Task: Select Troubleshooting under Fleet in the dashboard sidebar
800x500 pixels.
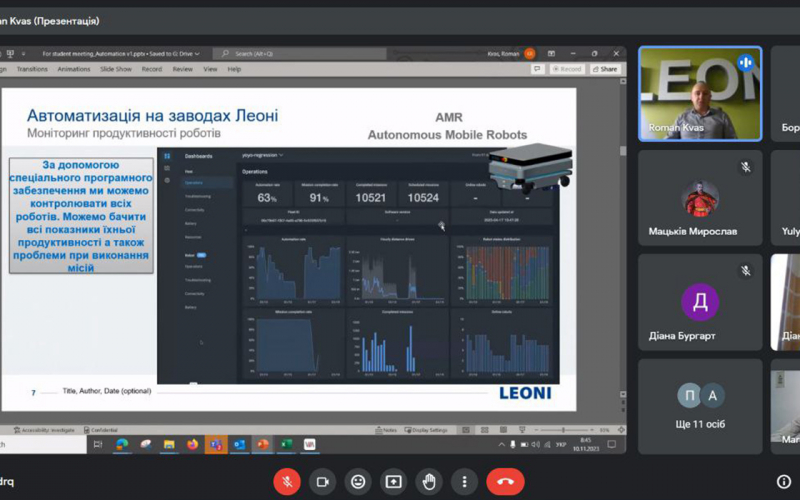Action: pos(197,196)
